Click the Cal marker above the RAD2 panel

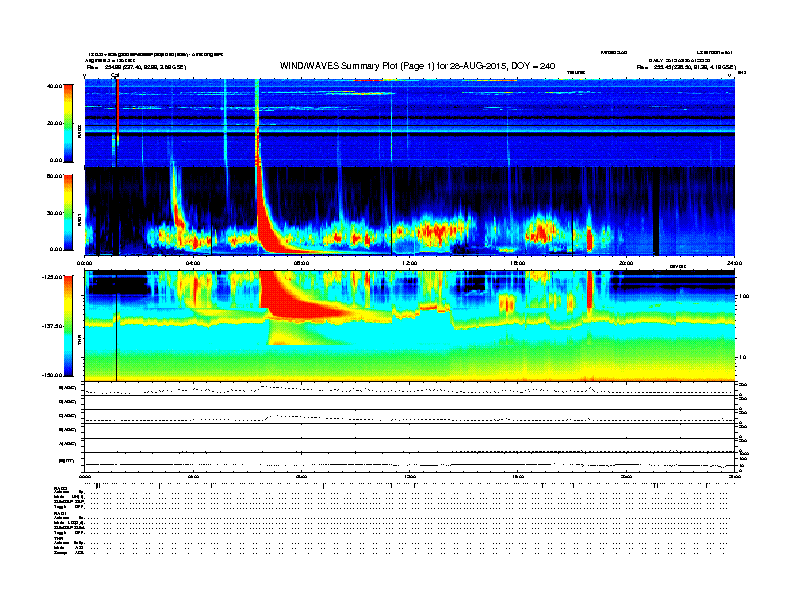click(115, 75)
